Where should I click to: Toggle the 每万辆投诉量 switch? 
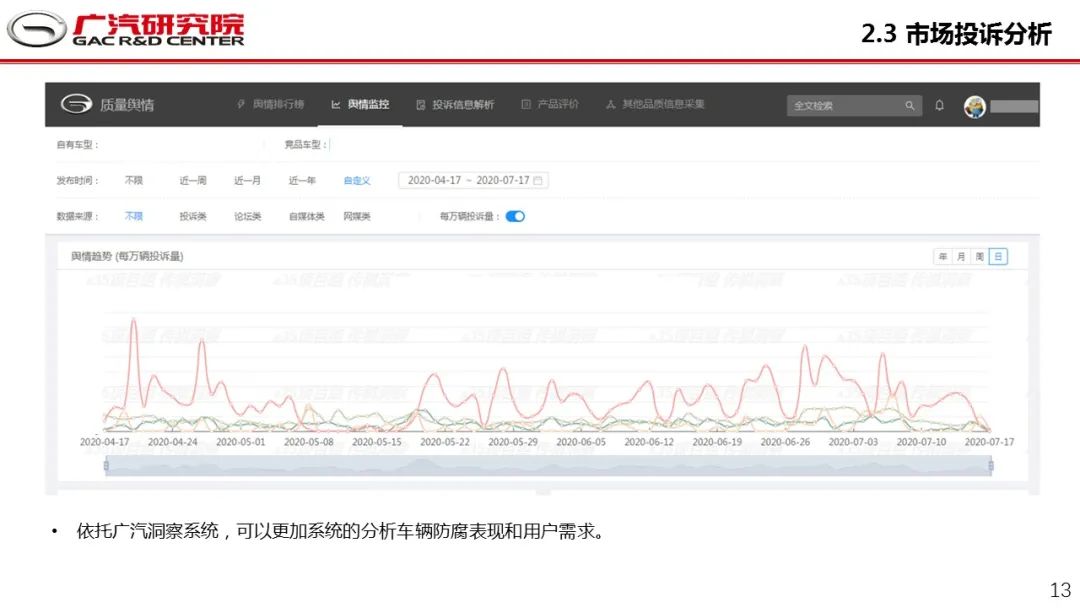click(x=515, y=216)
